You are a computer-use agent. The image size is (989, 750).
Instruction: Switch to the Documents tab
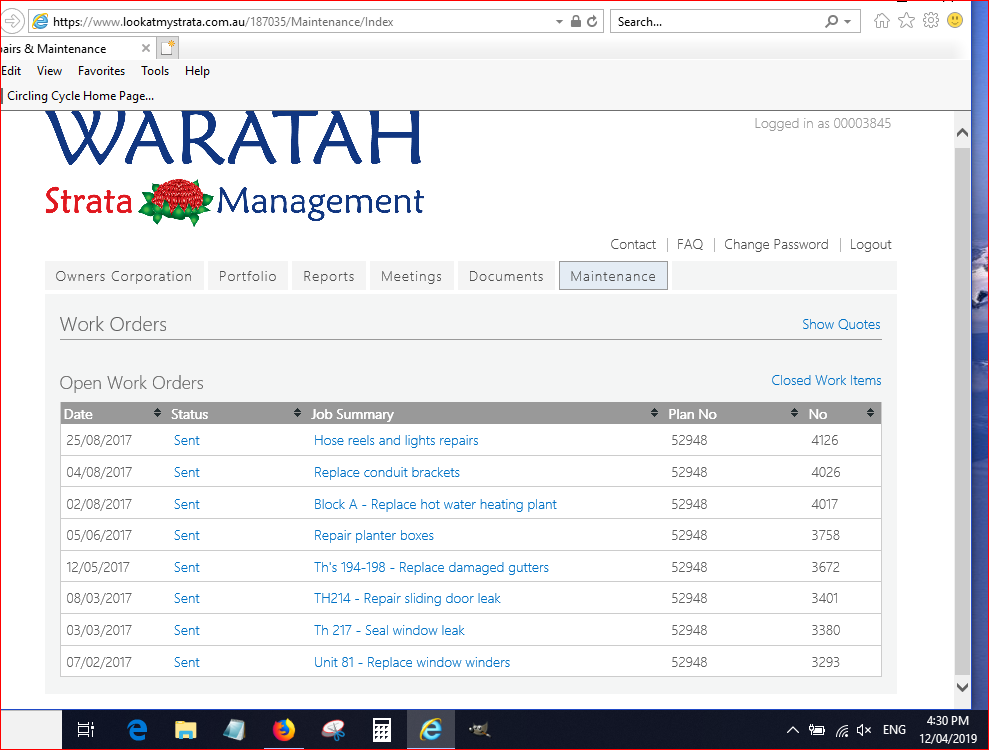click(506, 276)
